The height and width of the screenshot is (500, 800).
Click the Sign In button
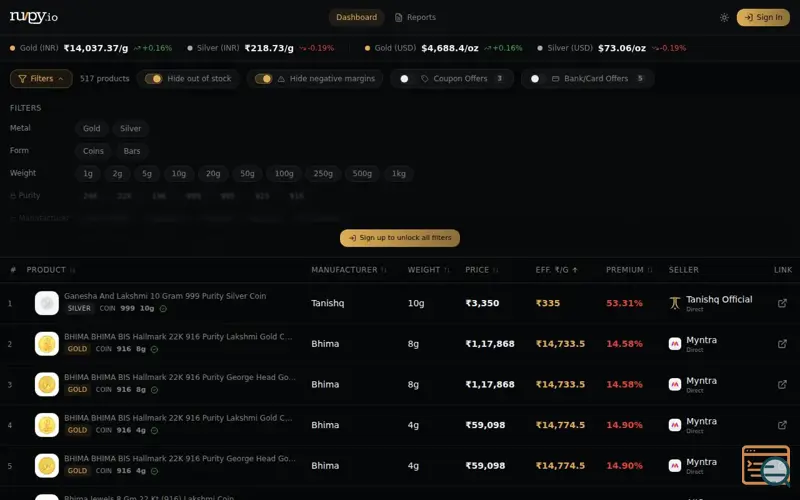pos(763,17)
